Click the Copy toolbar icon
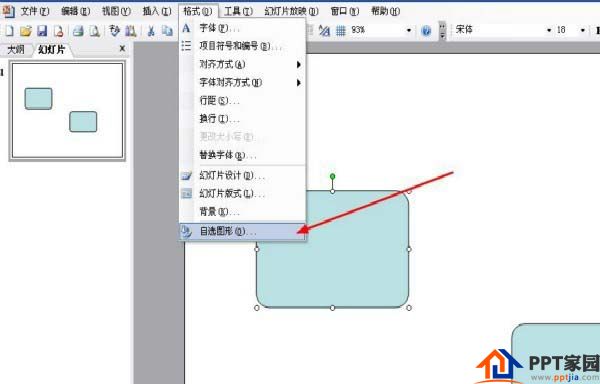Viewport: 600px width, 384px height. (167, 31)
